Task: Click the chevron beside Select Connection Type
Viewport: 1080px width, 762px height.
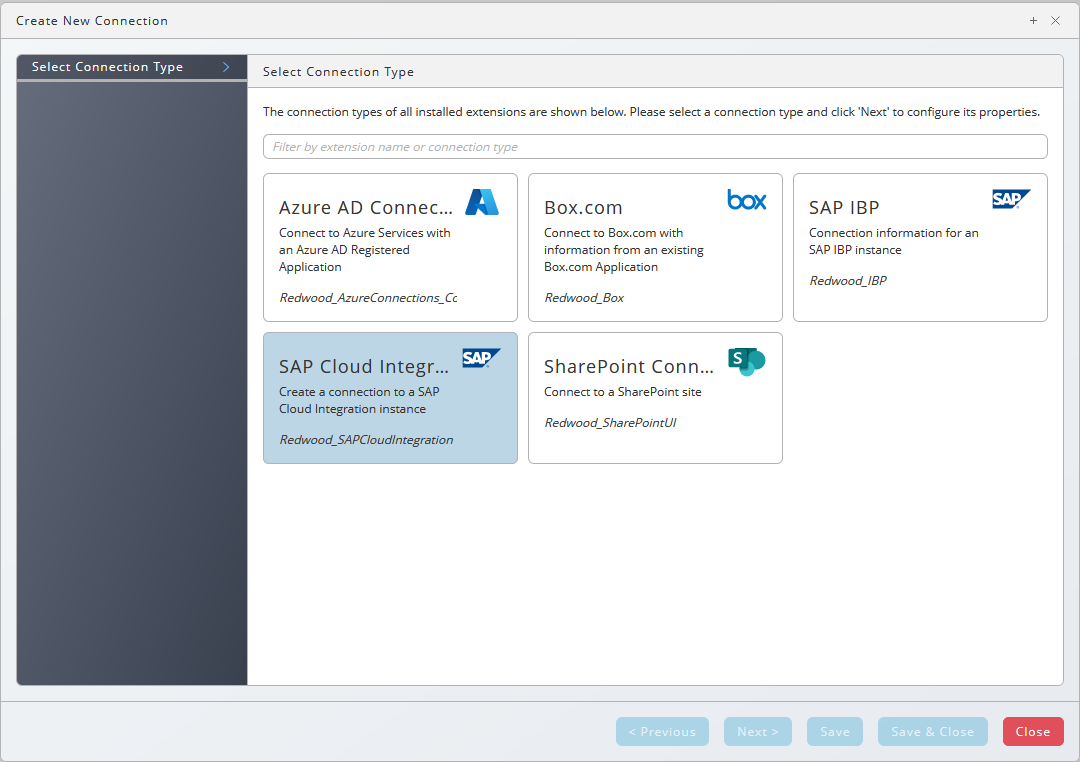Action: click(226, 67)
